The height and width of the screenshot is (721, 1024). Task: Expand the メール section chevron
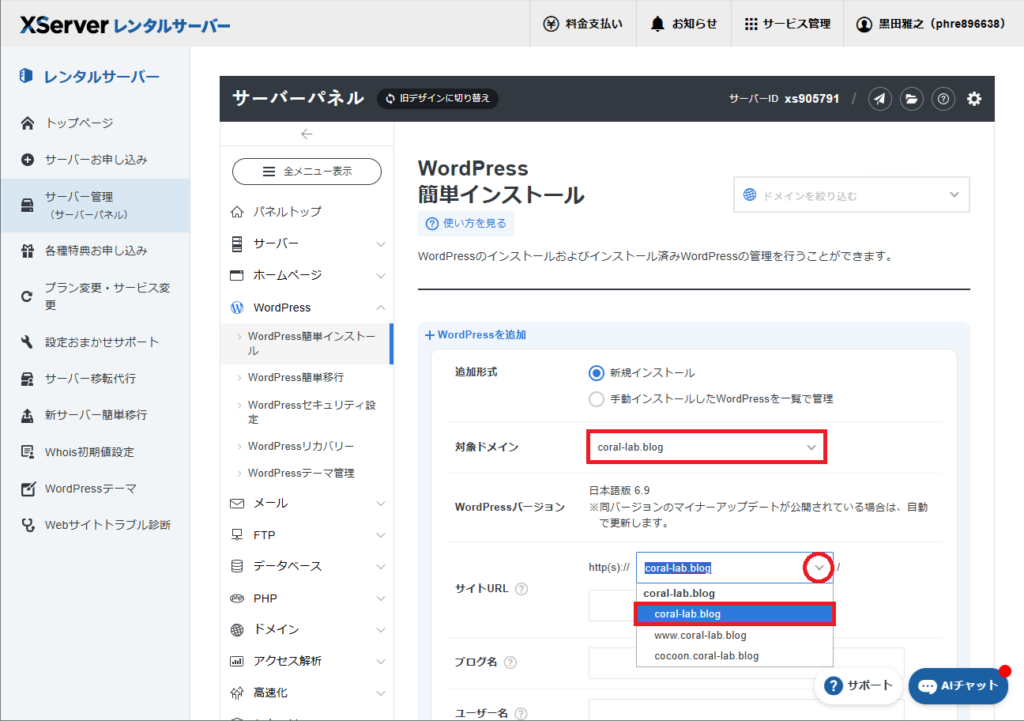point(380,503)
